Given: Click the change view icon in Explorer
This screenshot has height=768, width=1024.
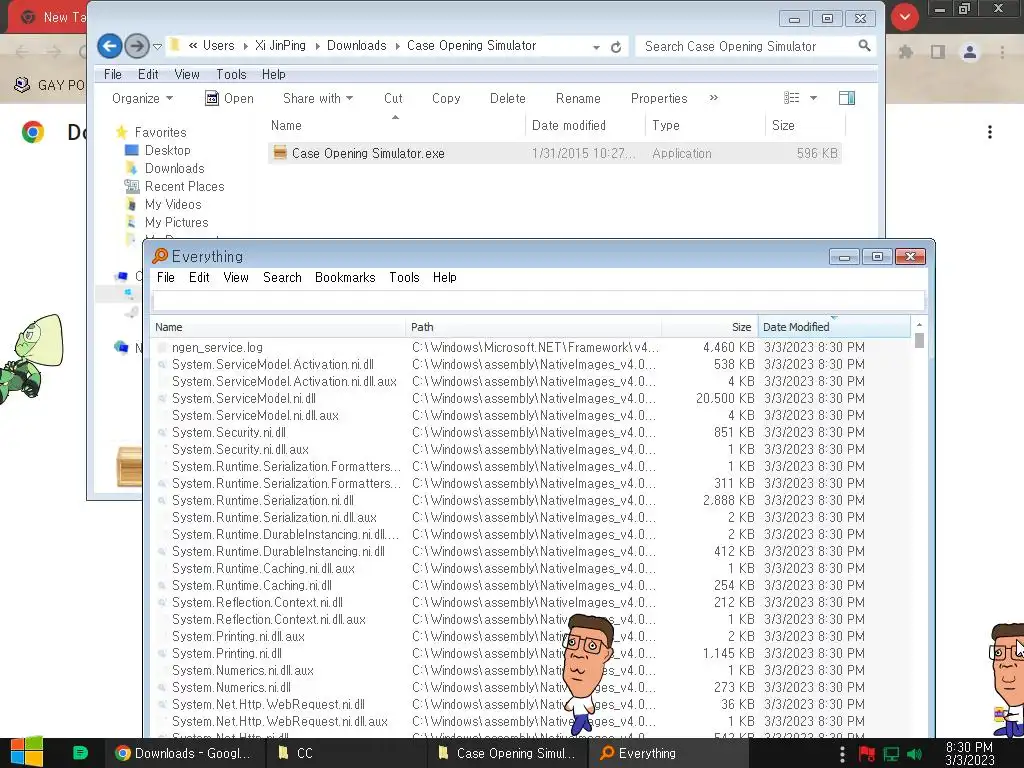Looking at the screenshot, I should pyautogui.click(x=792, y=98).
